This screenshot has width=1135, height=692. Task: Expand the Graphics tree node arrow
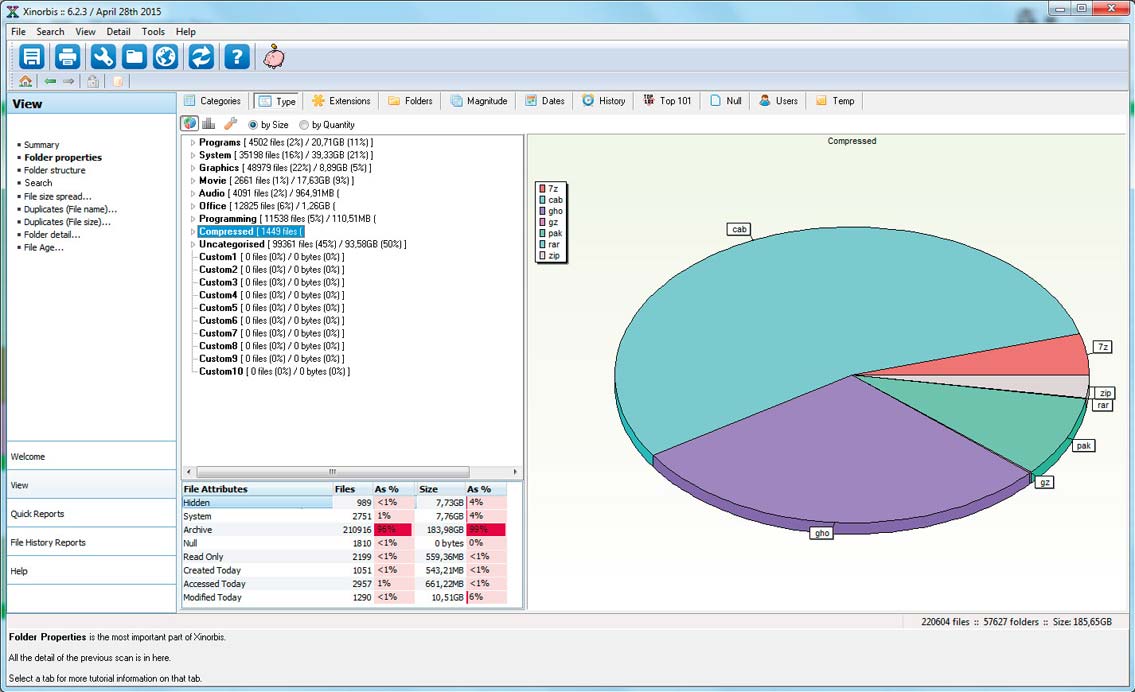coord(193,168)
